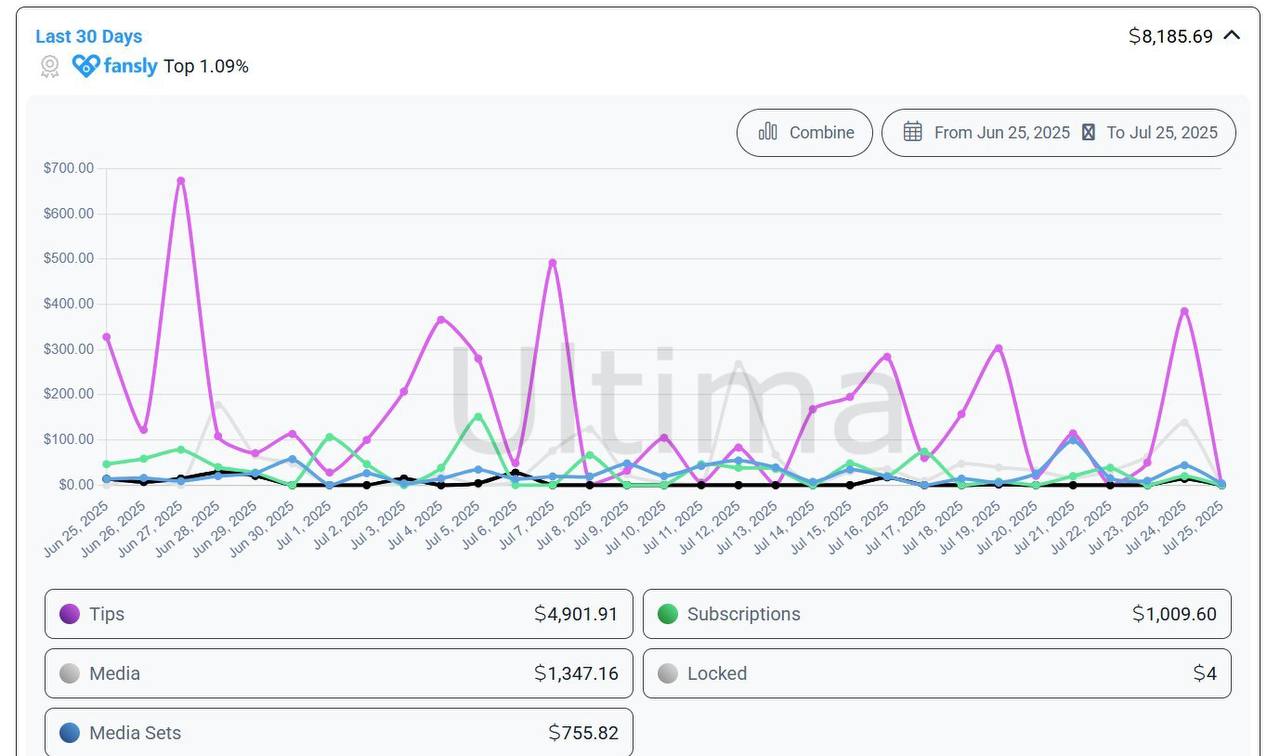
Task: Collapse the Last 30 Days panel chevron
Action: [1232, 36]
